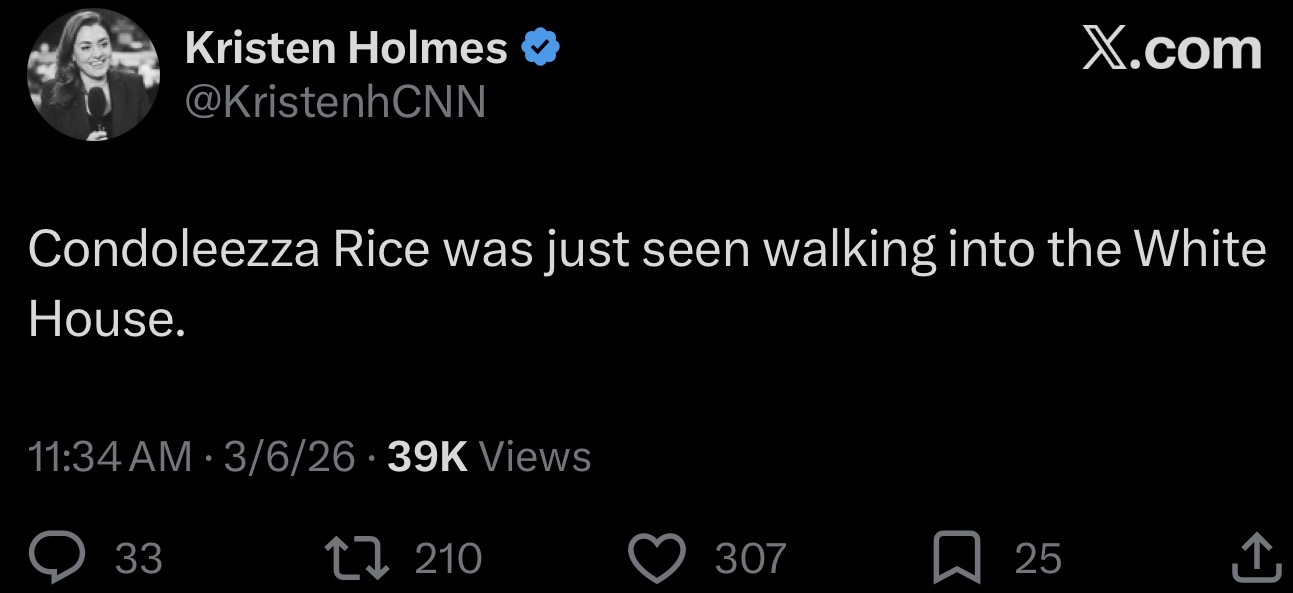Click the 3/6/26 date
The width and height of the screenshot is (1293, 593).
pyautogui.click(x=290, y=457)
